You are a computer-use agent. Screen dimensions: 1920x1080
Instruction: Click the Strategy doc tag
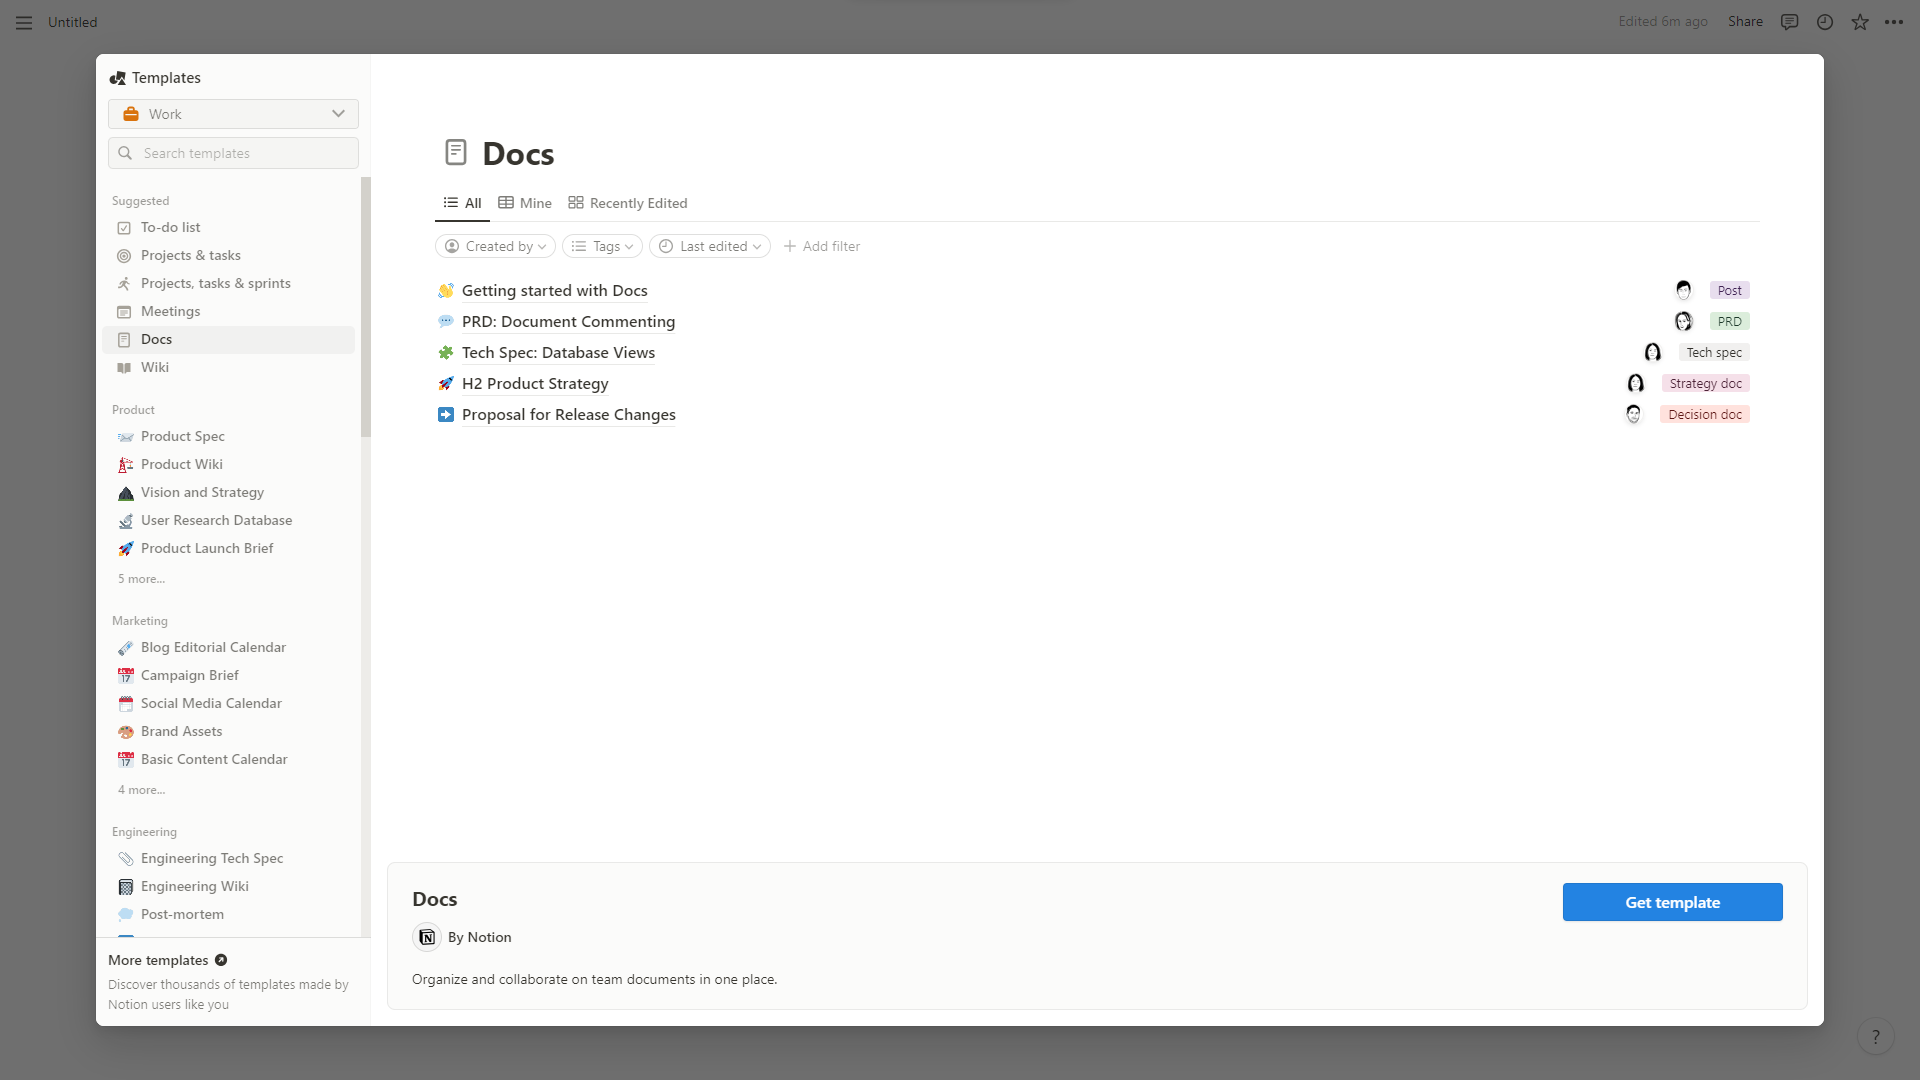1705,384
